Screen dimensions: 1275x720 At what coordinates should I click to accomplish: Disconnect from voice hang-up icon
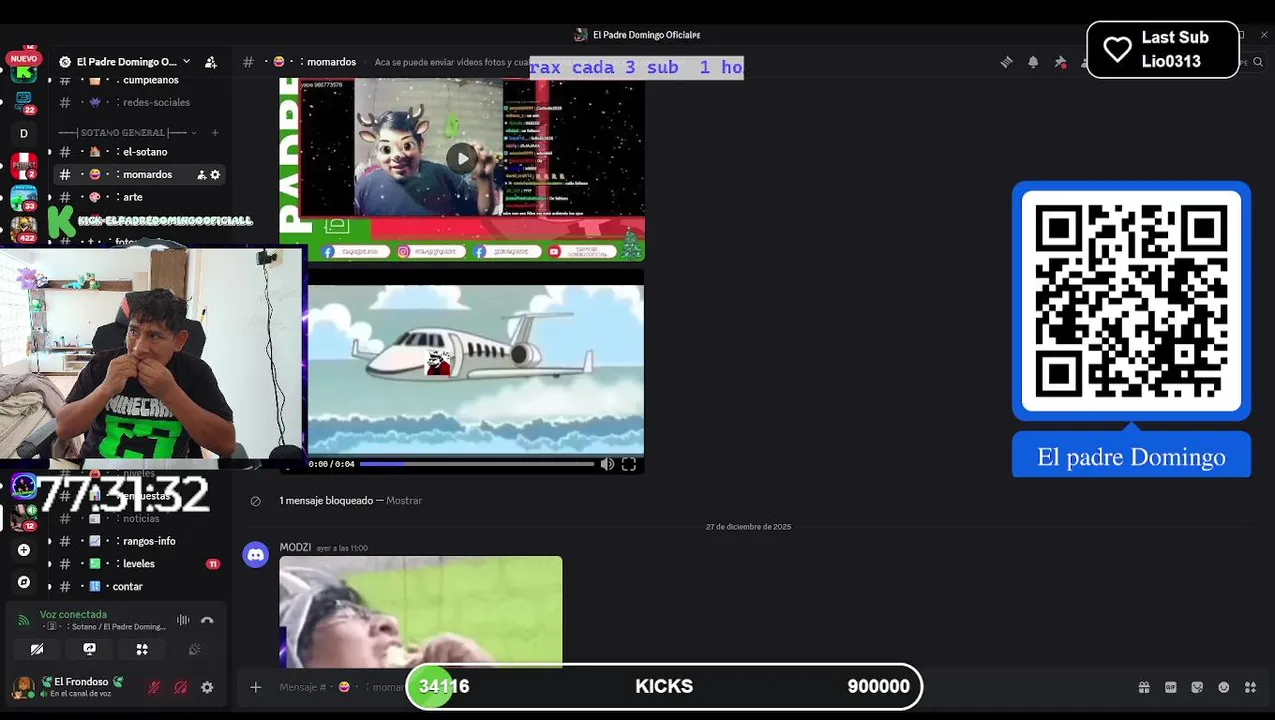pyautogui.click(x=207, y=620)
